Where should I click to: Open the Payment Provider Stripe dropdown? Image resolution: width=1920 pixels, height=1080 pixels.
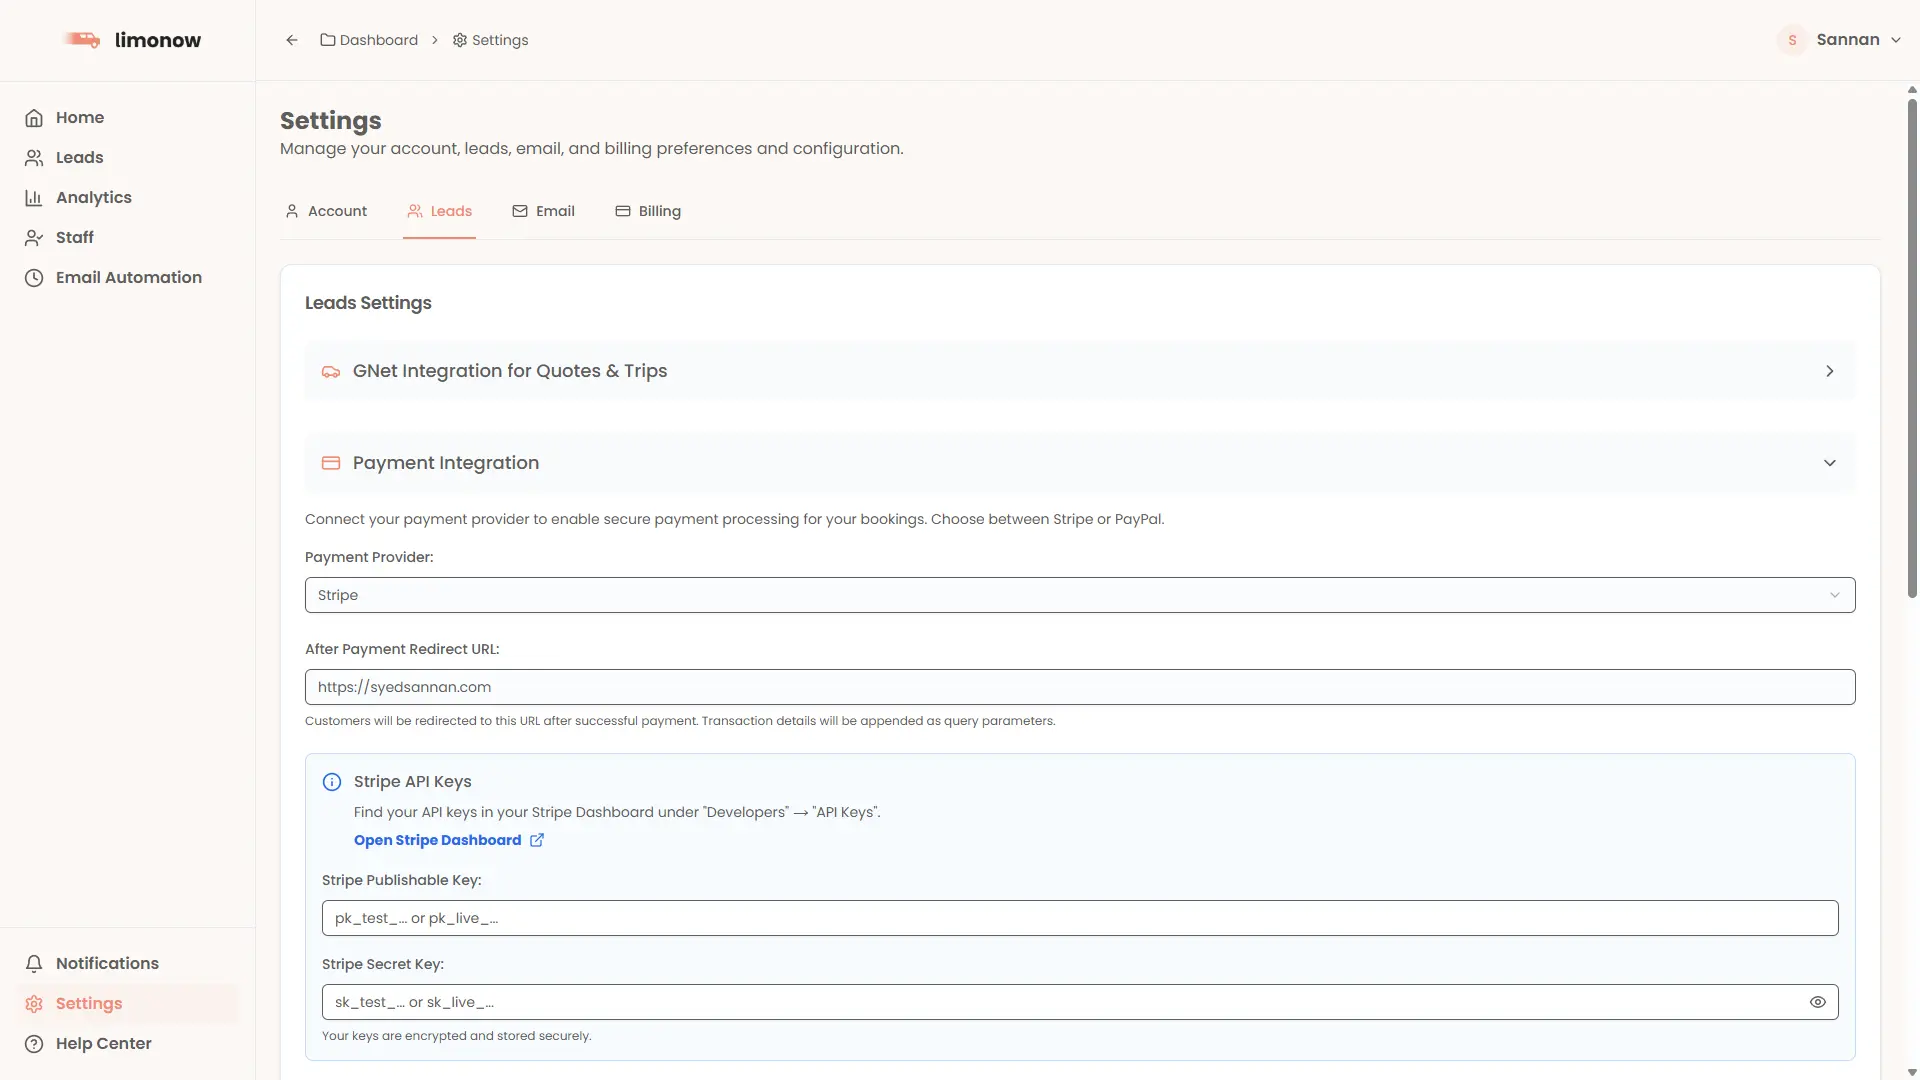(x=1079, y=595)
